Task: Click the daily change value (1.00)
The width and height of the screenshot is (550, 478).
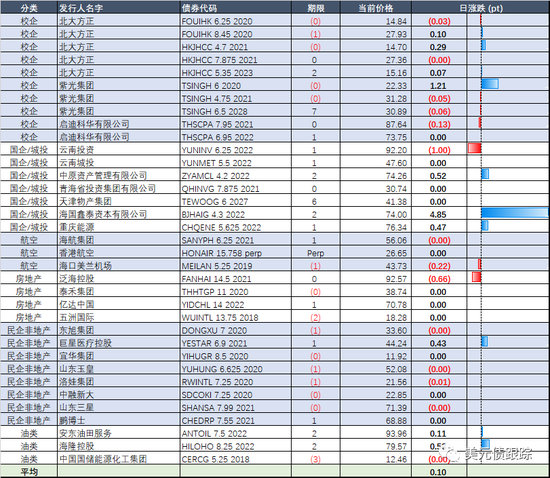Action: [439, 150]
